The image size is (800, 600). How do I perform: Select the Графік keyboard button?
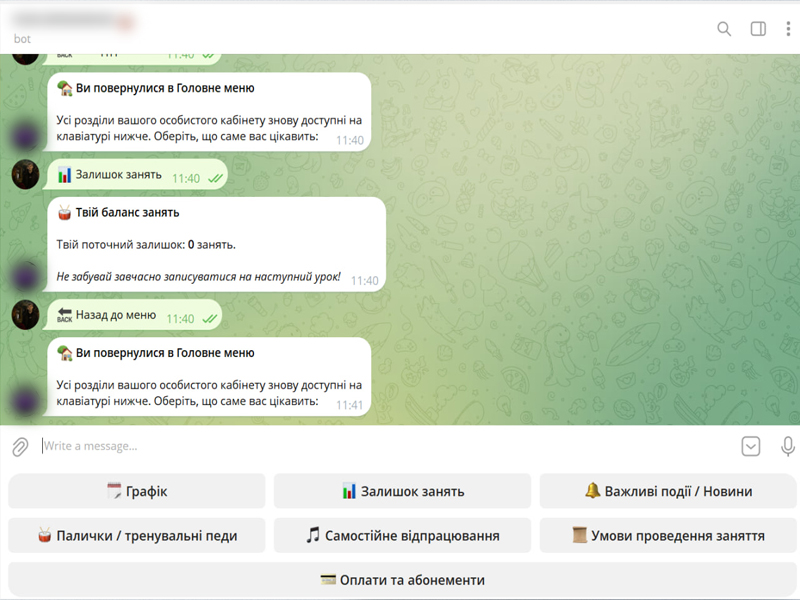(137, 491)
